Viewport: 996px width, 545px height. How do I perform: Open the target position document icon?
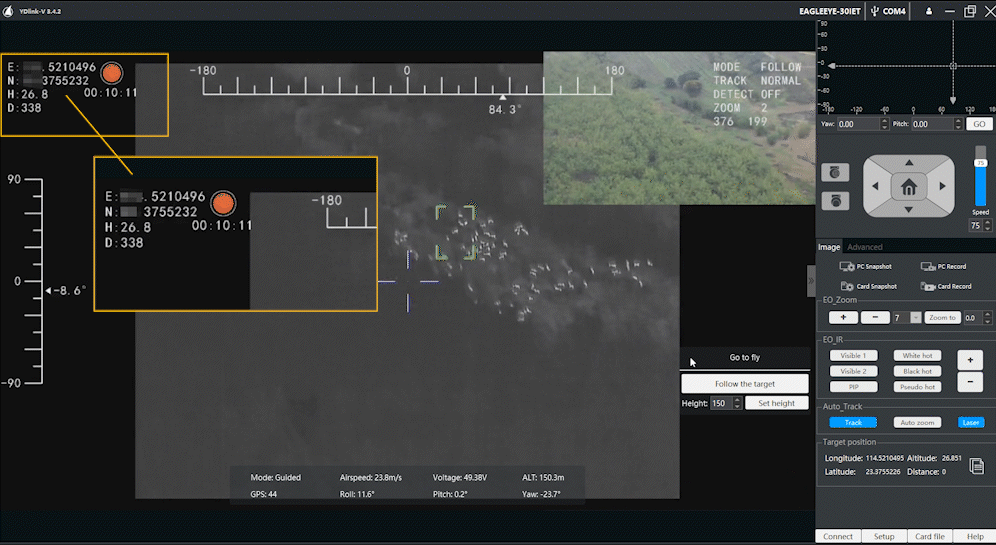point(976,466)
